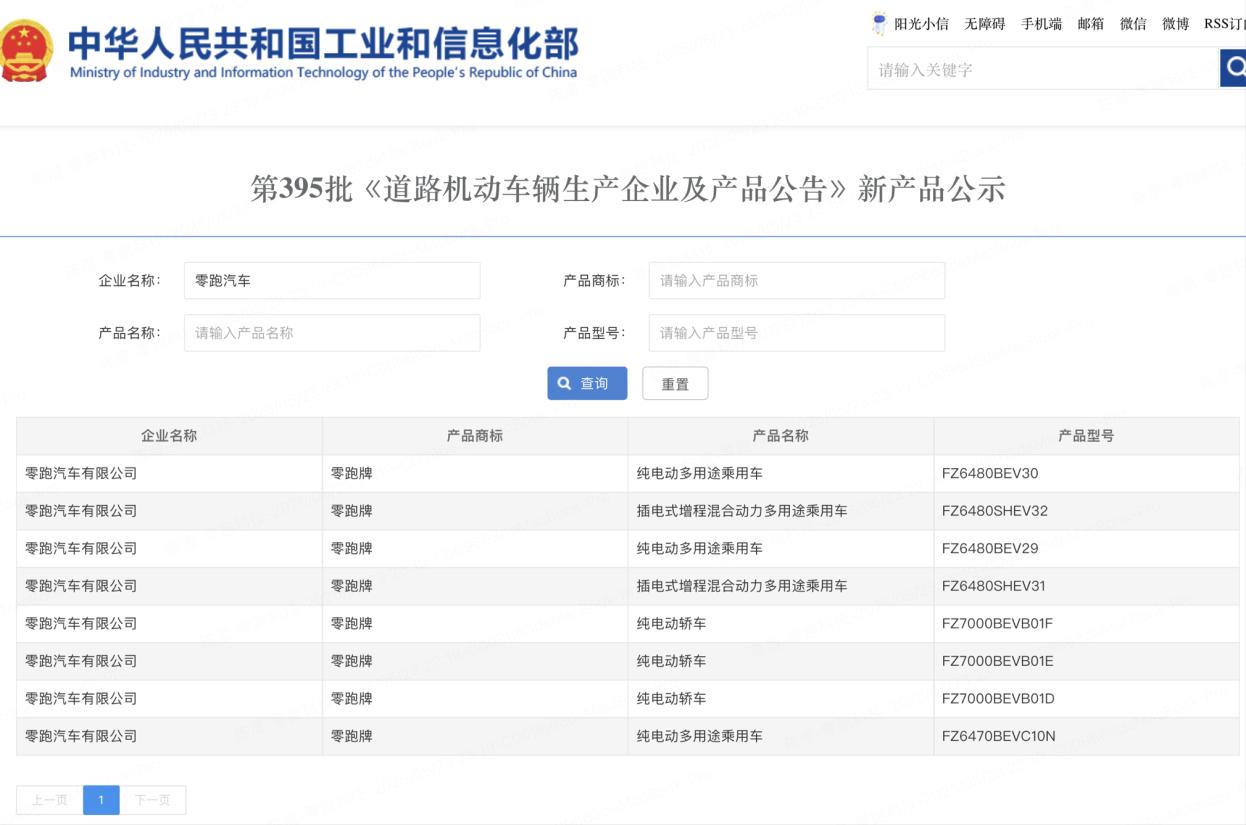Click 纯电动轿车 in FZ7000BEVB01D row
Image resolution: width=1246 pixels, height=825 pixels.
click(x=671, y=698)
